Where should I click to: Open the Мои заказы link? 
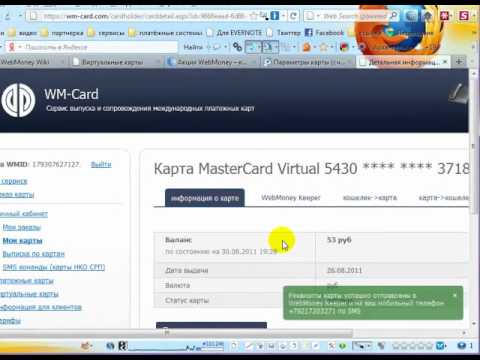(x=22, y=227)
